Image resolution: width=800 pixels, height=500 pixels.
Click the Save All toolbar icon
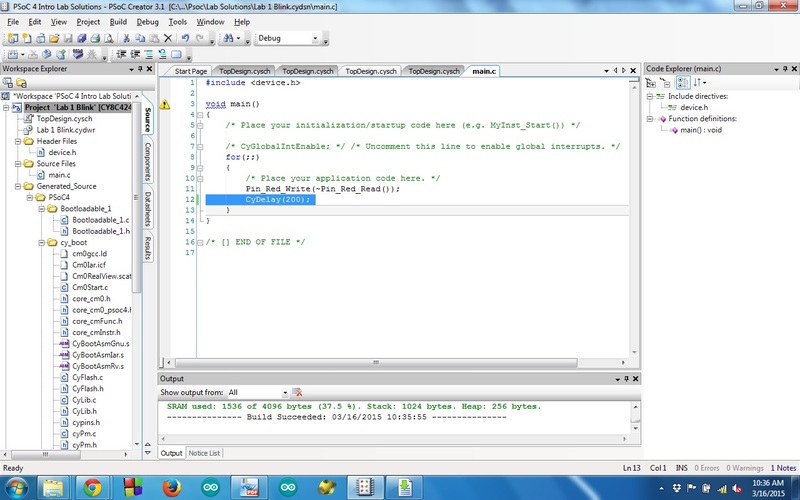point(82,38)
